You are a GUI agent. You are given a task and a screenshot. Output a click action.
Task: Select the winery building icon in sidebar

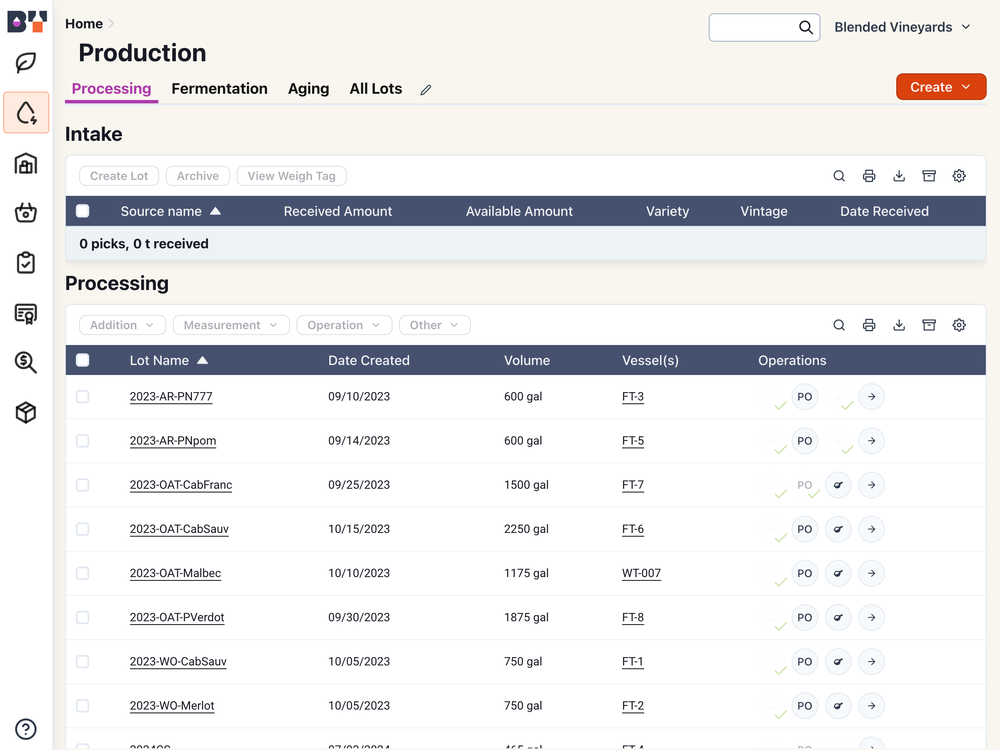tap(26, 163)
